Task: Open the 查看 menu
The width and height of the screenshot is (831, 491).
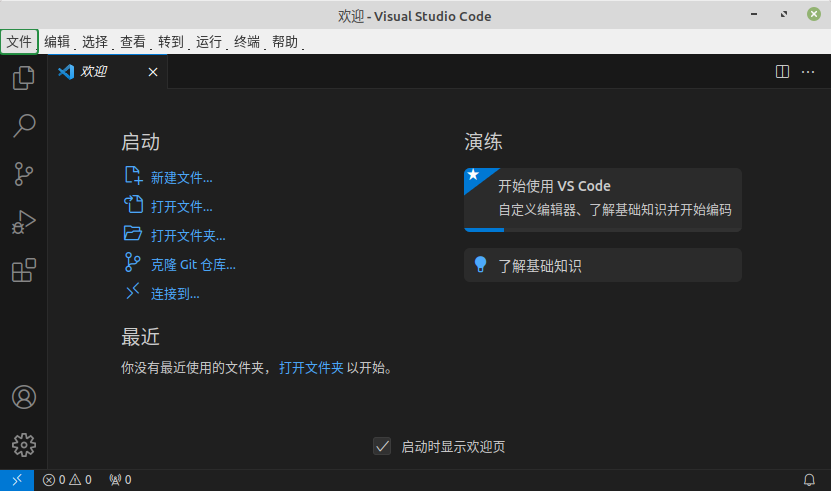Action: click(x=133, y=41)
